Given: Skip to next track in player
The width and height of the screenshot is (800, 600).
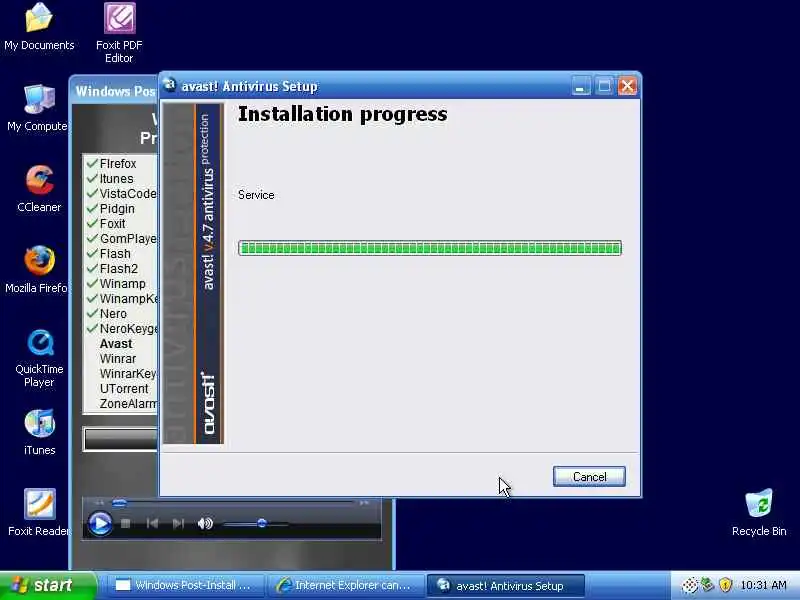Looking at the screenshot, I should pyautogui.click(x=178, y=523).
